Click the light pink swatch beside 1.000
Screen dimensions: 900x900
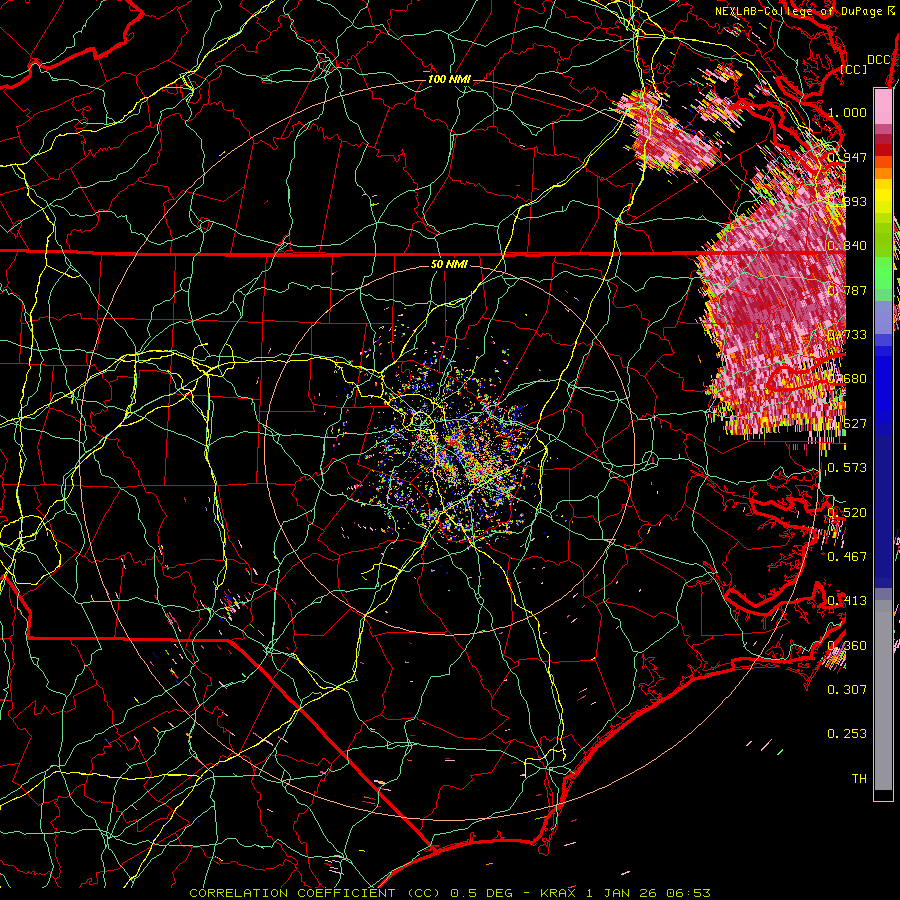(x=883, y=106)
